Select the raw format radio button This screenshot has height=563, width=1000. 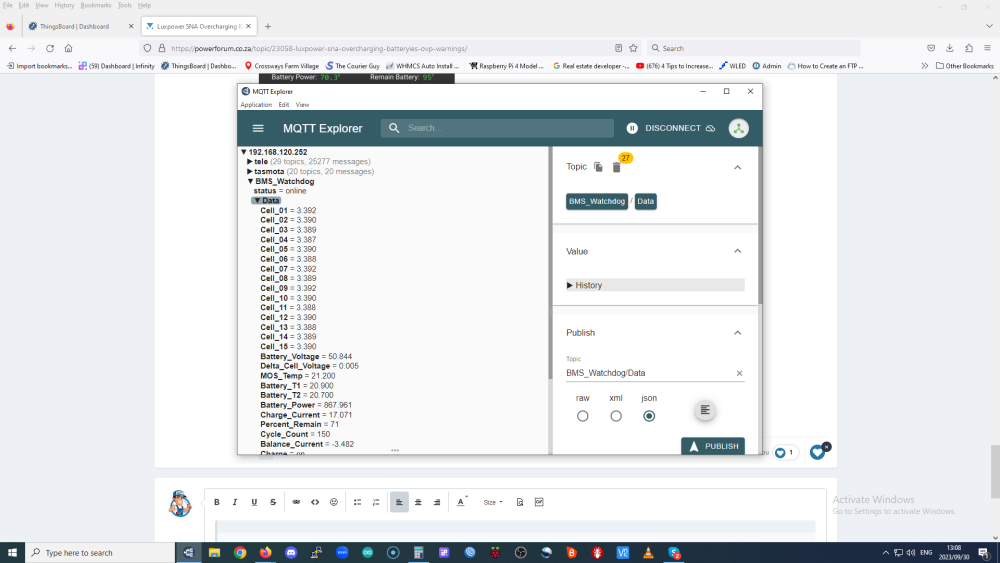(582, 416)
